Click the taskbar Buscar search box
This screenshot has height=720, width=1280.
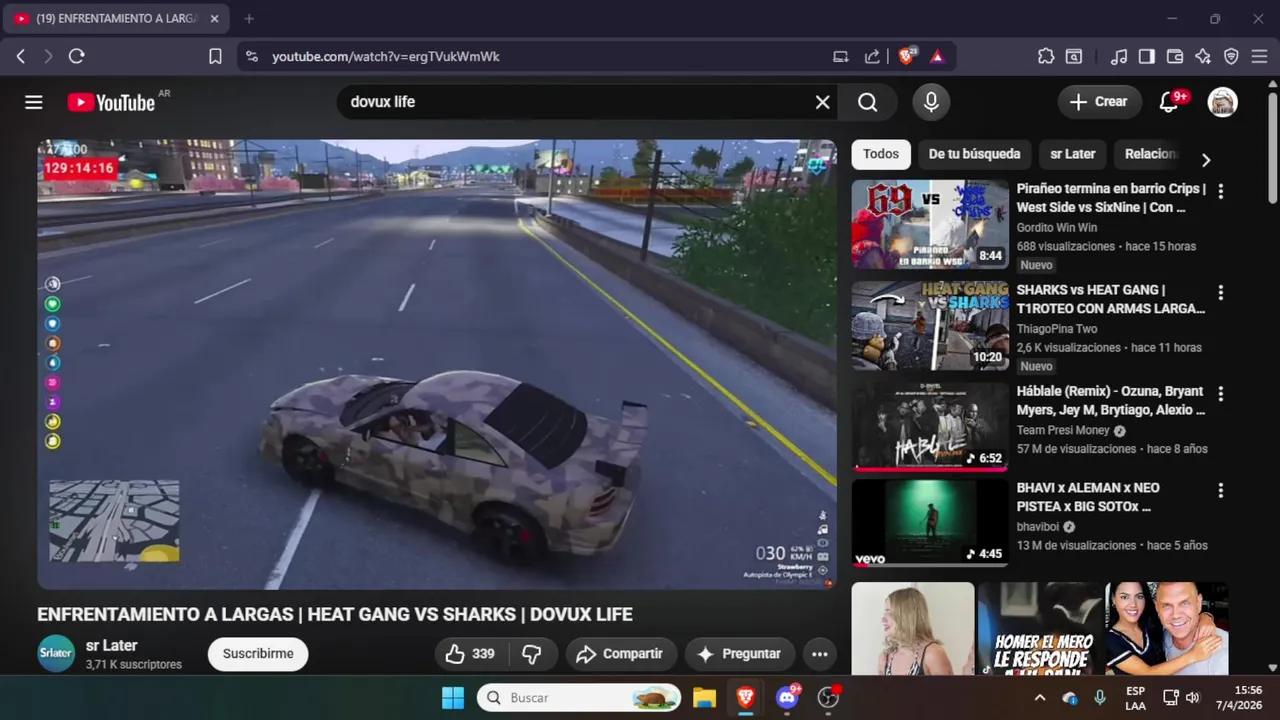(579, 698)
